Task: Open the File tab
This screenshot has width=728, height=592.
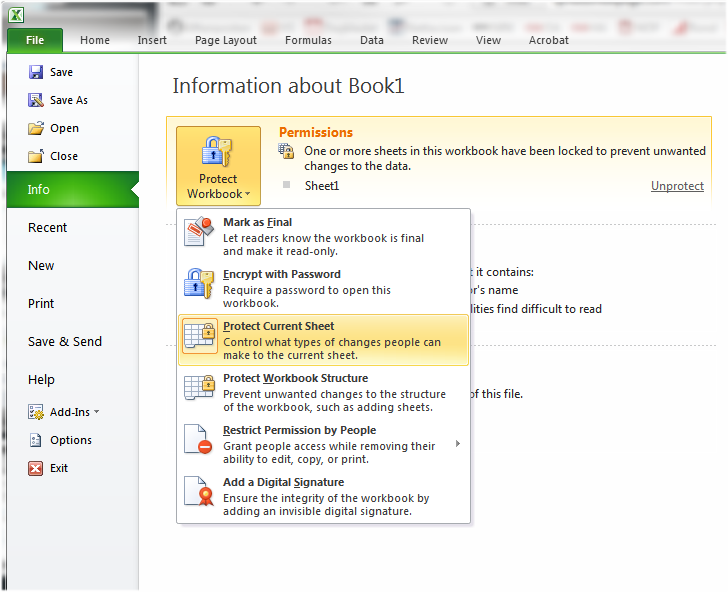Action: [x=35, y=40]
